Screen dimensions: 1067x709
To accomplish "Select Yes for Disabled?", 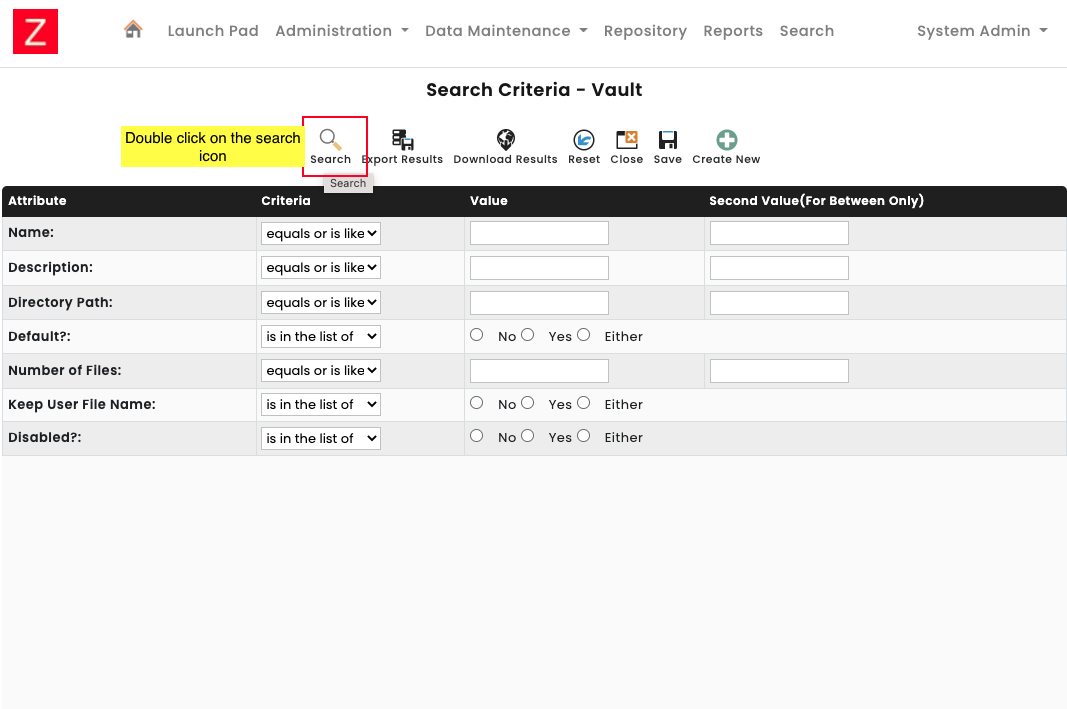I will coord(527,435).
